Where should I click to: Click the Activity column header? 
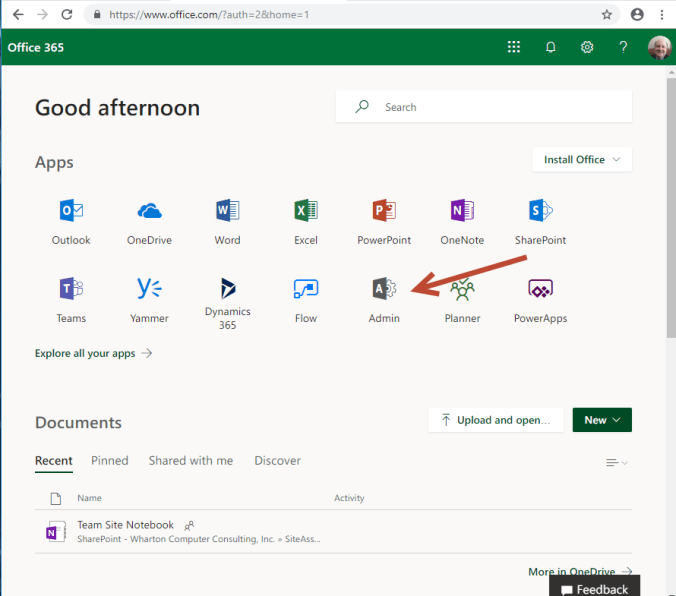coord(349,498)
